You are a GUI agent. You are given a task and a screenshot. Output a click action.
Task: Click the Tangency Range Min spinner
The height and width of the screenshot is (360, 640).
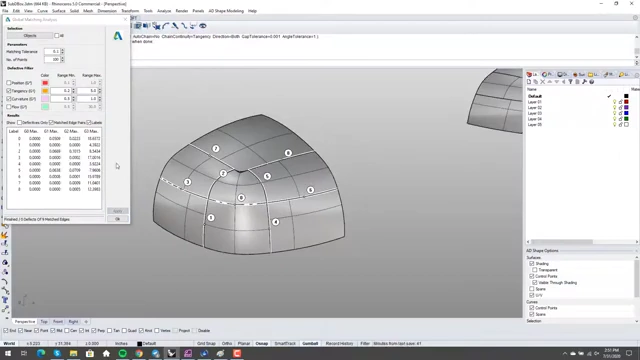[73, 91]
